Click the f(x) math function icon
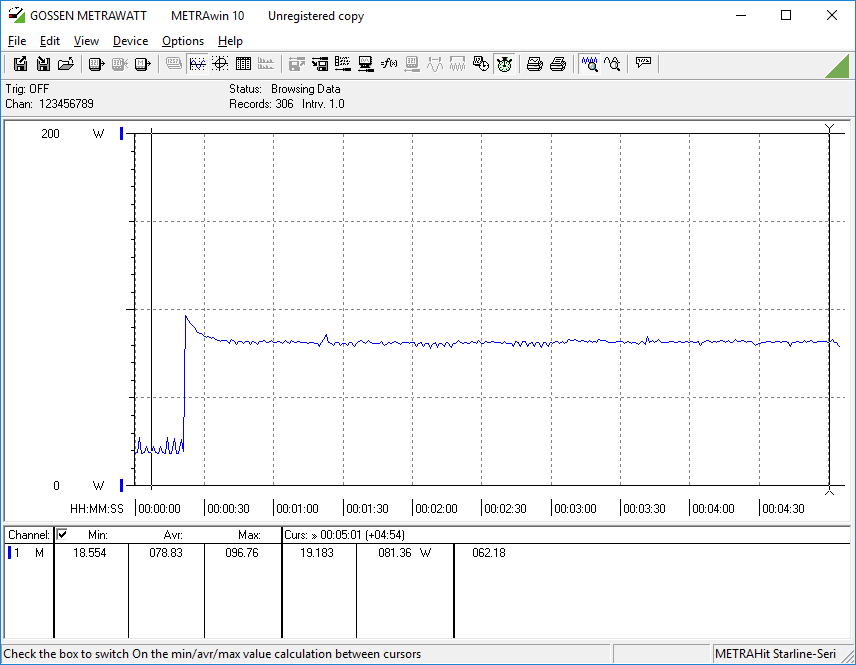The height and width of the screenshot is (665, 856). [389, 64]
